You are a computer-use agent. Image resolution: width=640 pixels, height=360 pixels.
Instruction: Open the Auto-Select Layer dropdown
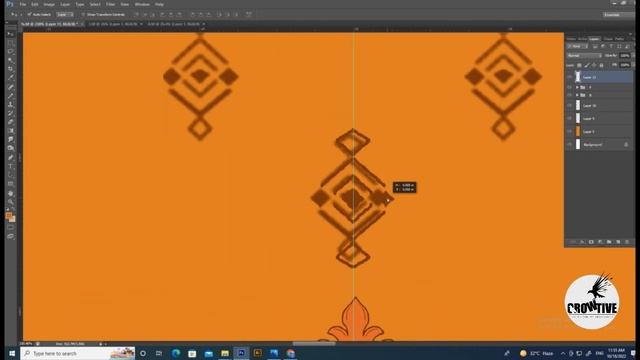(65, 14)
